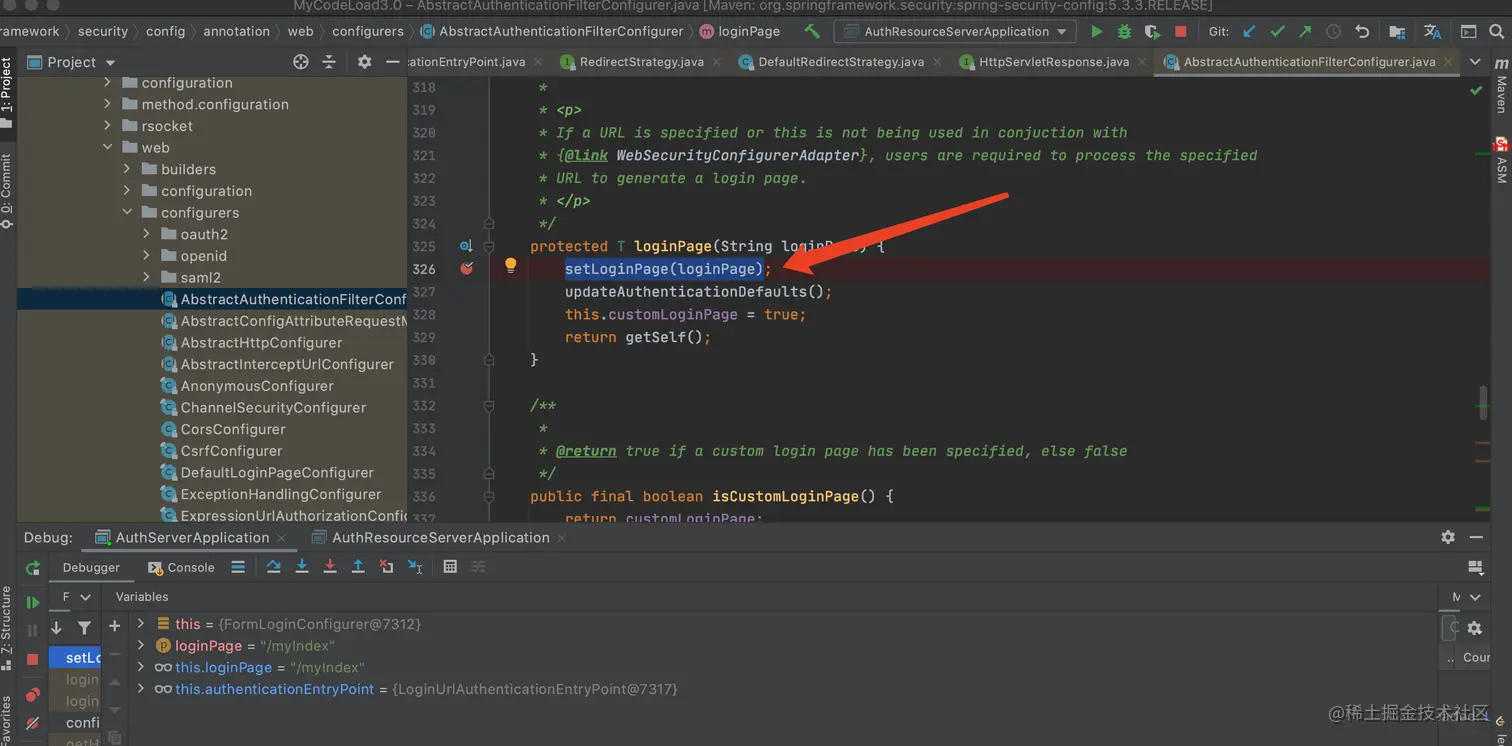This screenshot has width=1512, height=746.
Task: Expand this.authenticationEntryPoint watch node
Action: pyautogui.click(x=141, y=689)
